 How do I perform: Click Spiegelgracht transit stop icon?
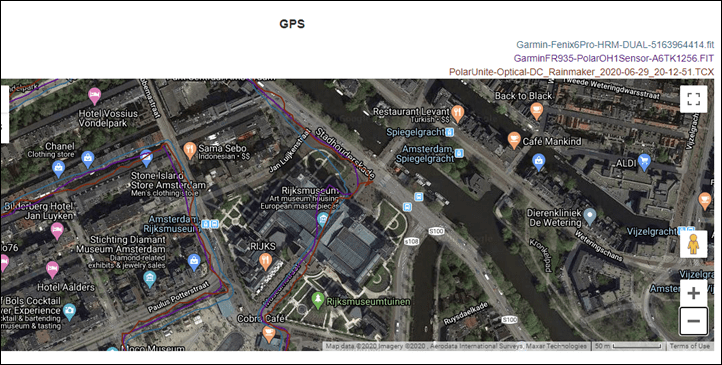(x=450, y=133)
